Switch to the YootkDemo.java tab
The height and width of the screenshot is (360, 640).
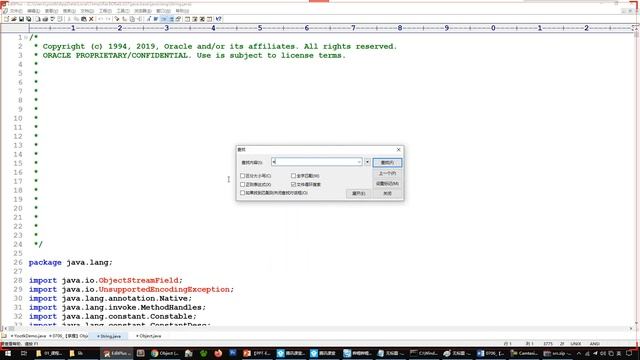click(x=28, y=336)
